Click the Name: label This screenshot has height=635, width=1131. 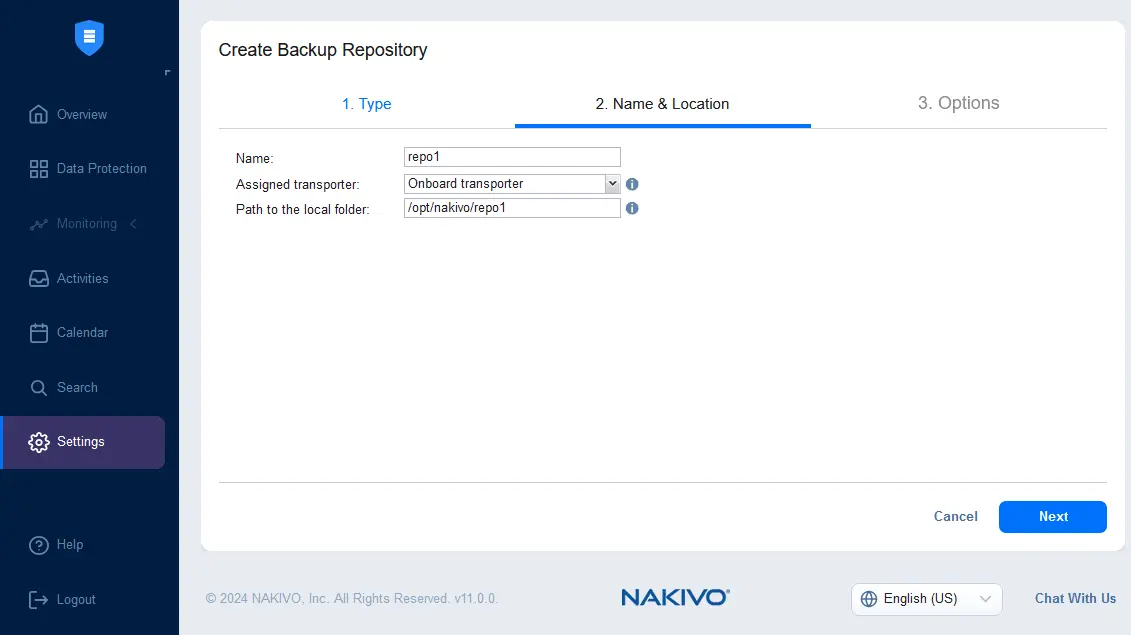[255, 158]
